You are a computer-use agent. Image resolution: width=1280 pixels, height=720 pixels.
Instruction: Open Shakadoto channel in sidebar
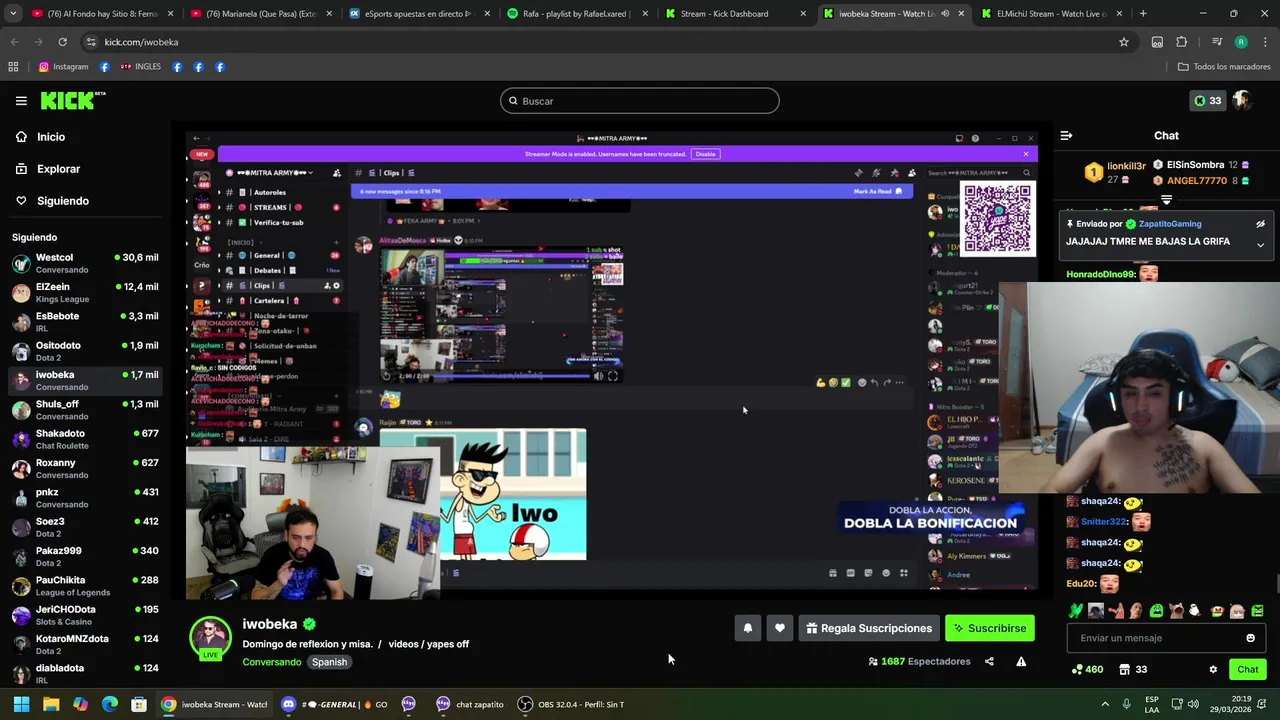point(84,439)
